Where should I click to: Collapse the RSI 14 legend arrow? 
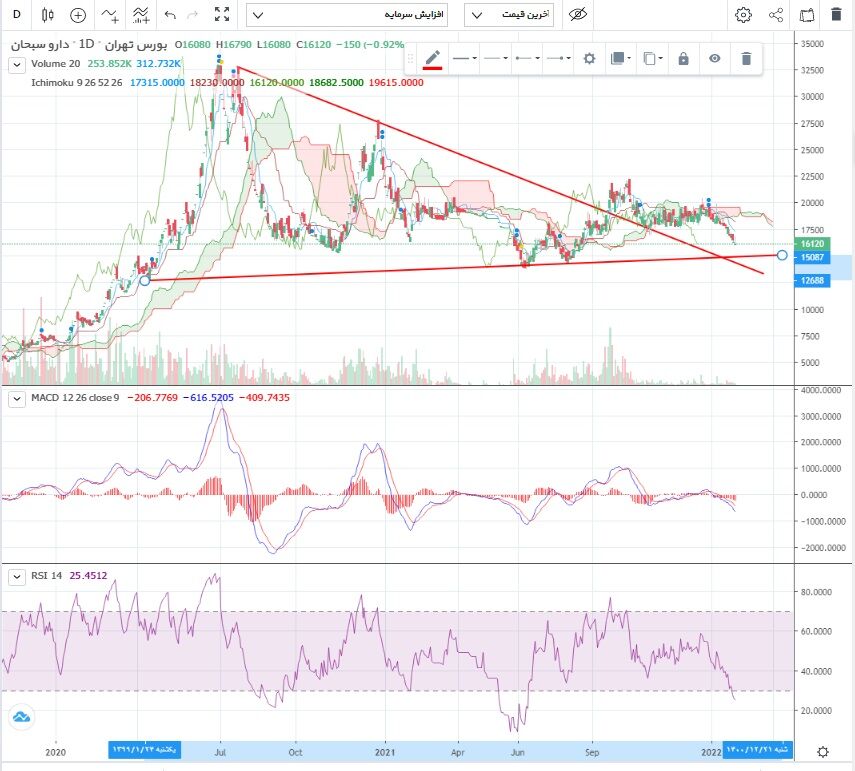tap(16, 576)
